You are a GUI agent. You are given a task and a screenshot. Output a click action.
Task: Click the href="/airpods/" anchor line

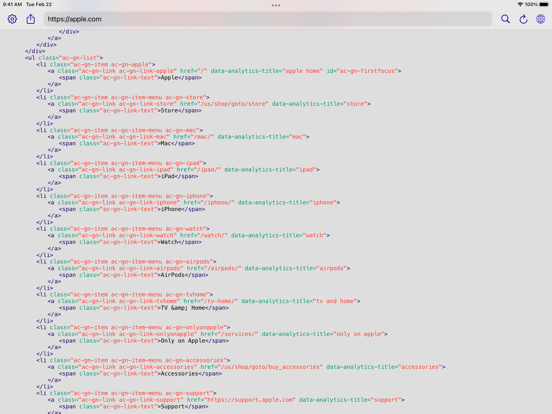coord(199,268)
